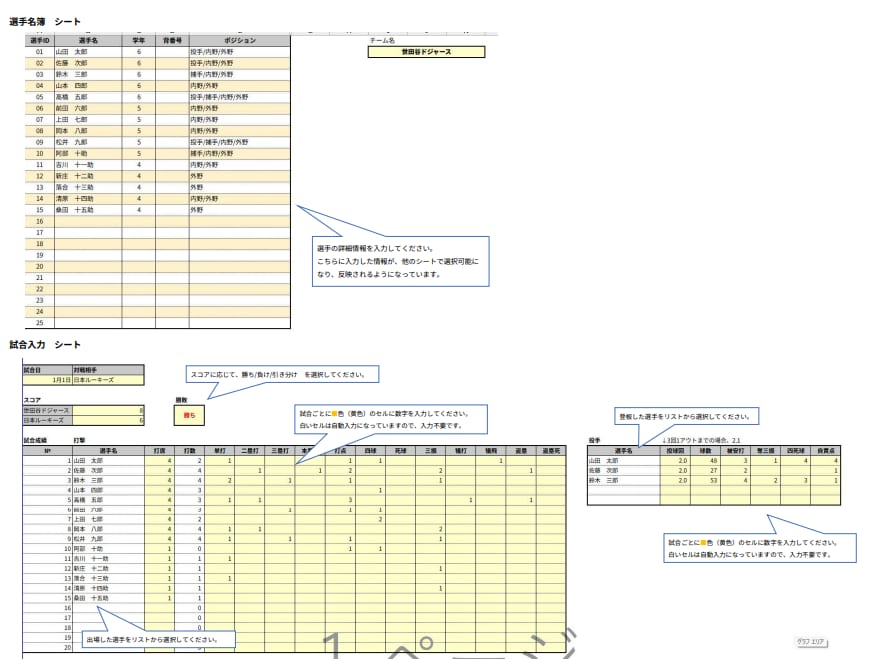Image resolution: width=891 pixels, height=671 pixels.
Task: Select the opponent cell 日本ルーキーズ under 対戦相手
Action: click(108, 380)
